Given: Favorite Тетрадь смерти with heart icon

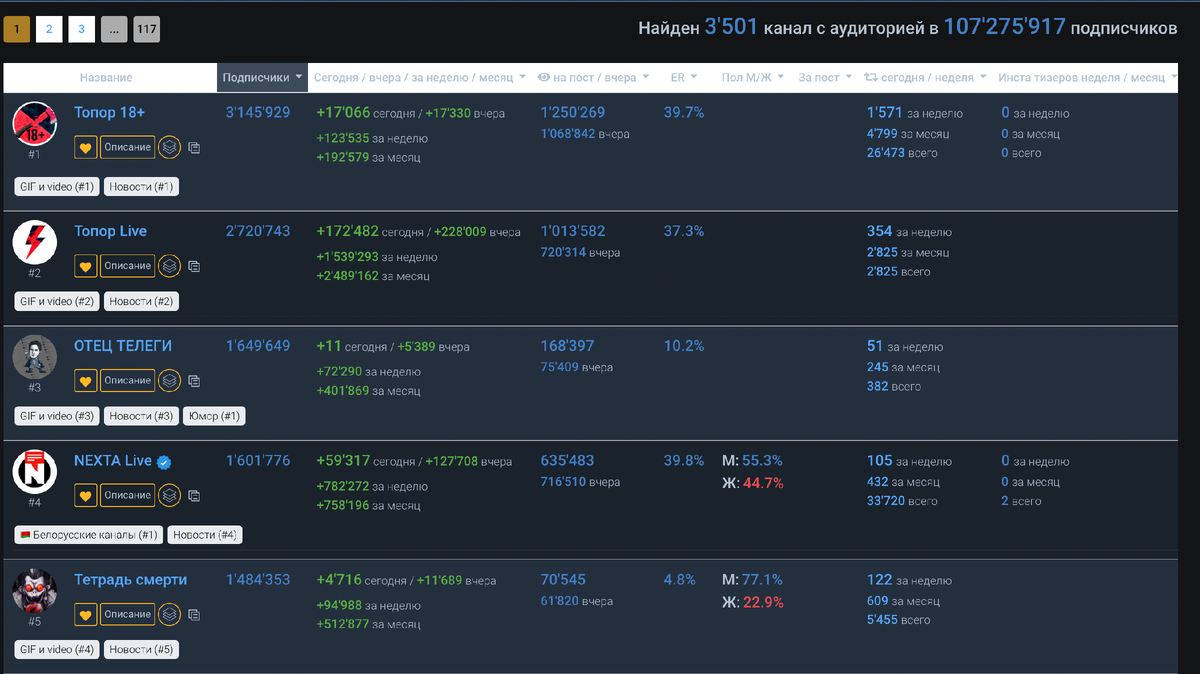Looking at the screenshot, I should tap(86, 614).
